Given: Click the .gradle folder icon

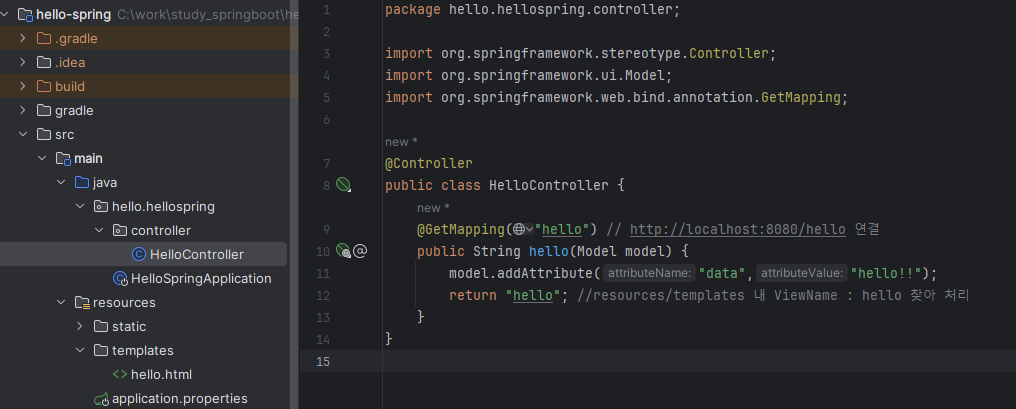Looking at the screenshot, I should pyautogui.click(x=44, y=38).
